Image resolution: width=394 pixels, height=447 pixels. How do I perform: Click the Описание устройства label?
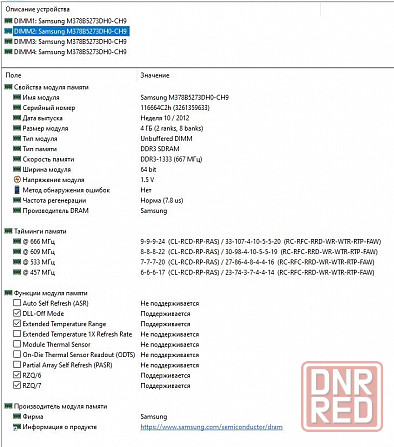(38, 9)
